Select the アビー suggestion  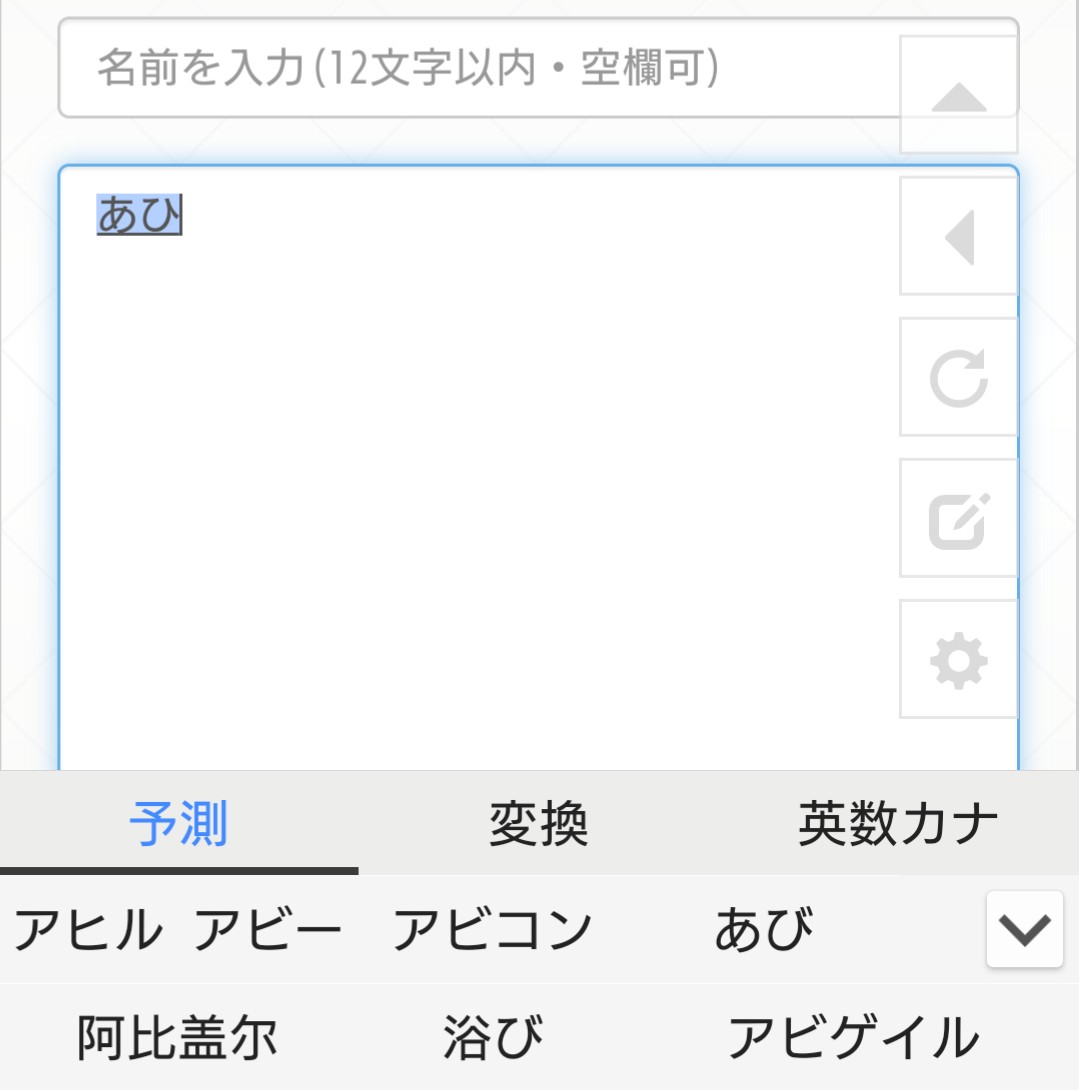click(x=267, y=931)
